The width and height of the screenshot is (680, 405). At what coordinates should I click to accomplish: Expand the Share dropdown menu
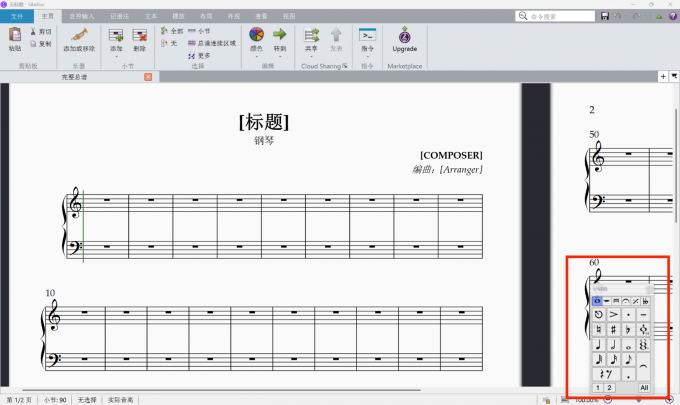(x=311, y=56)
